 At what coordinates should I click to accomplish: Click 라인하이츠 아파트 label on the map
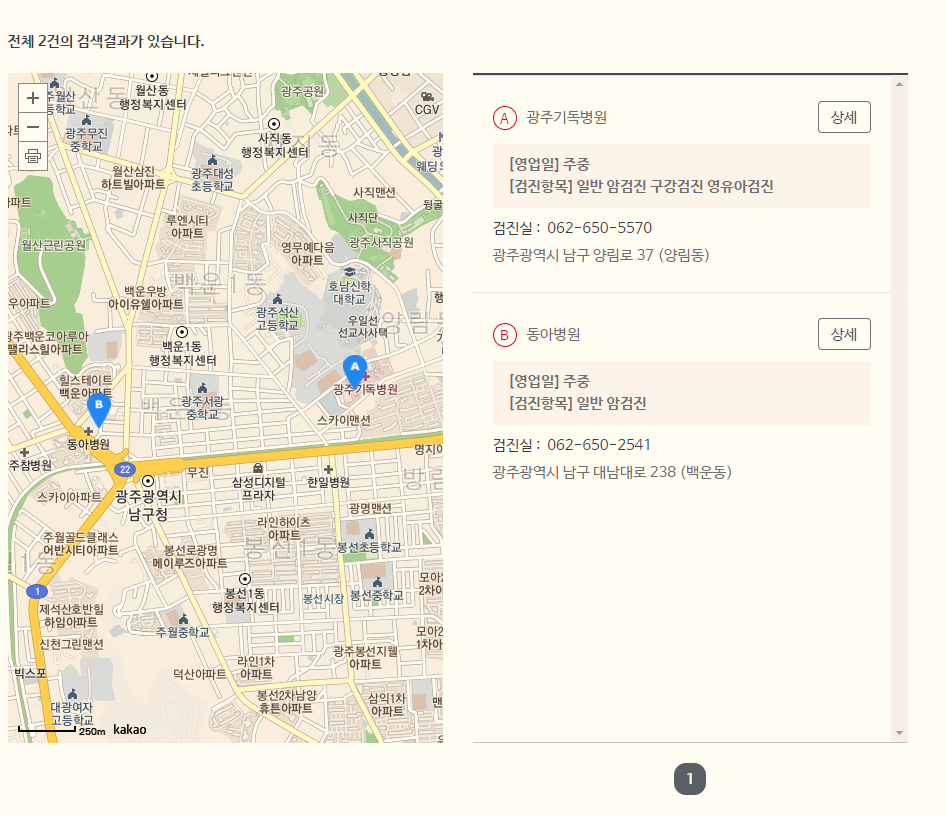point(284,528)
